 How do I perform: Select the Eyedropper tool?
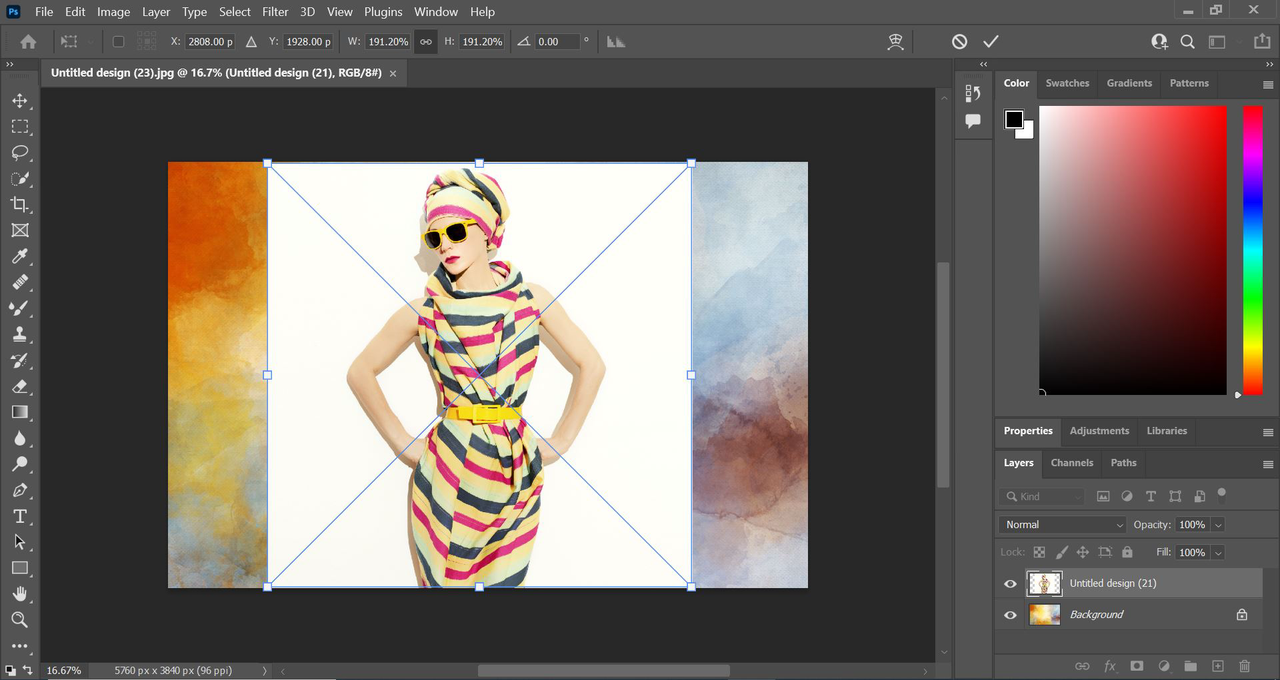click(x=19, y=257)
